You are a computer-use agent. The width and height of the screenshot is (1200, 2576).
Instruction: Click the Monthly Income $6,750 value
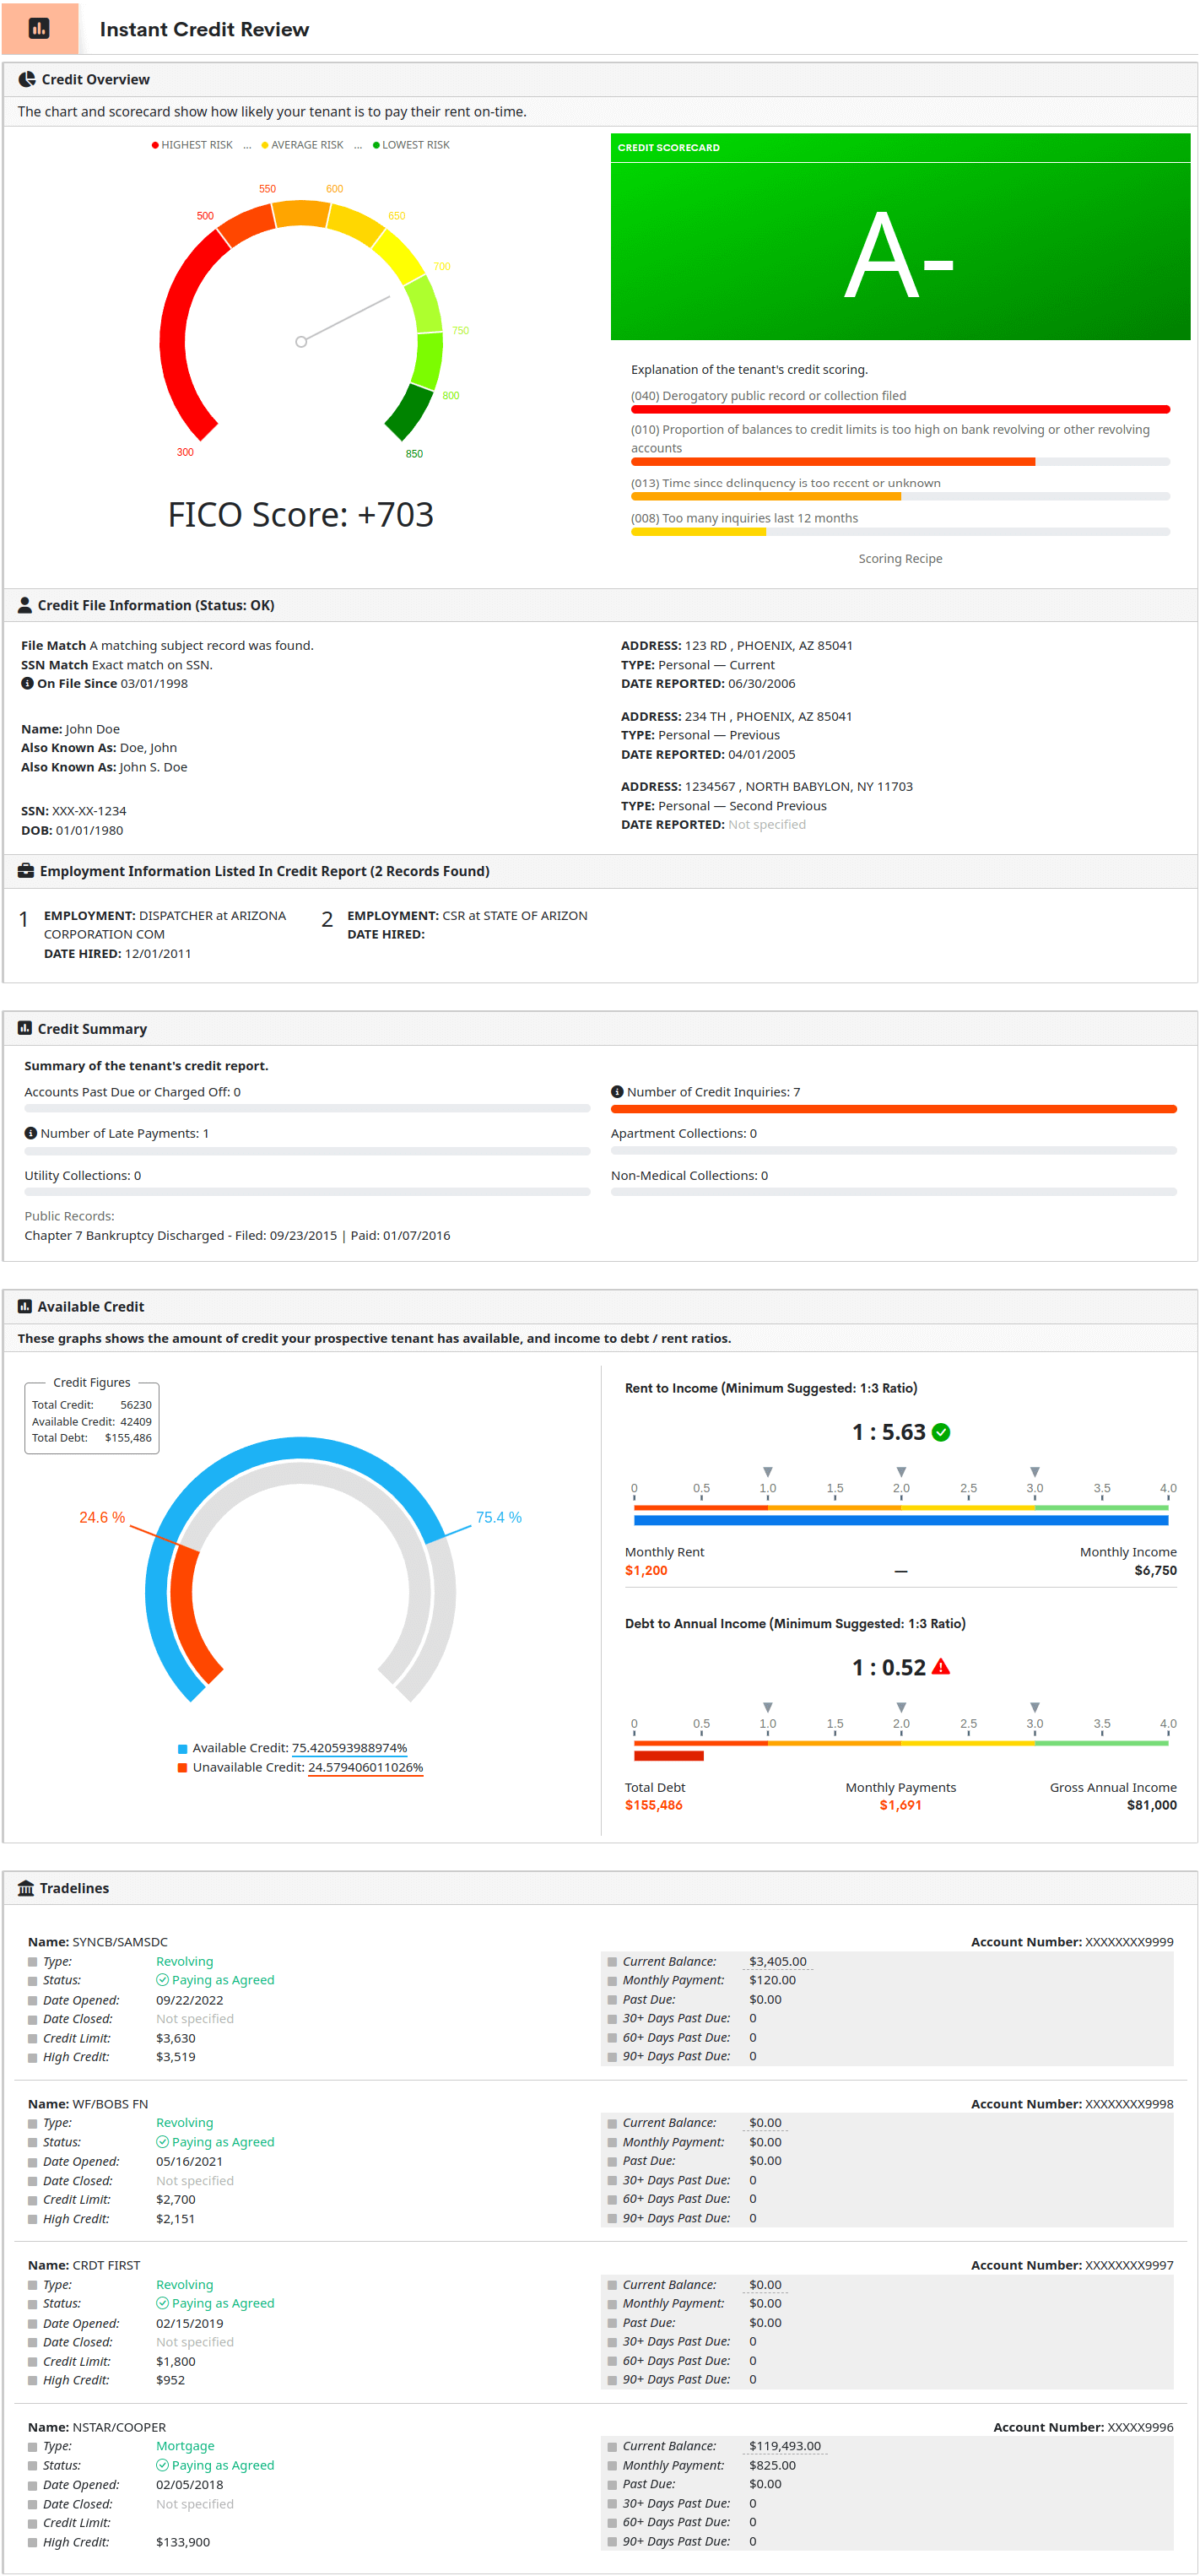[1155, 1571]
